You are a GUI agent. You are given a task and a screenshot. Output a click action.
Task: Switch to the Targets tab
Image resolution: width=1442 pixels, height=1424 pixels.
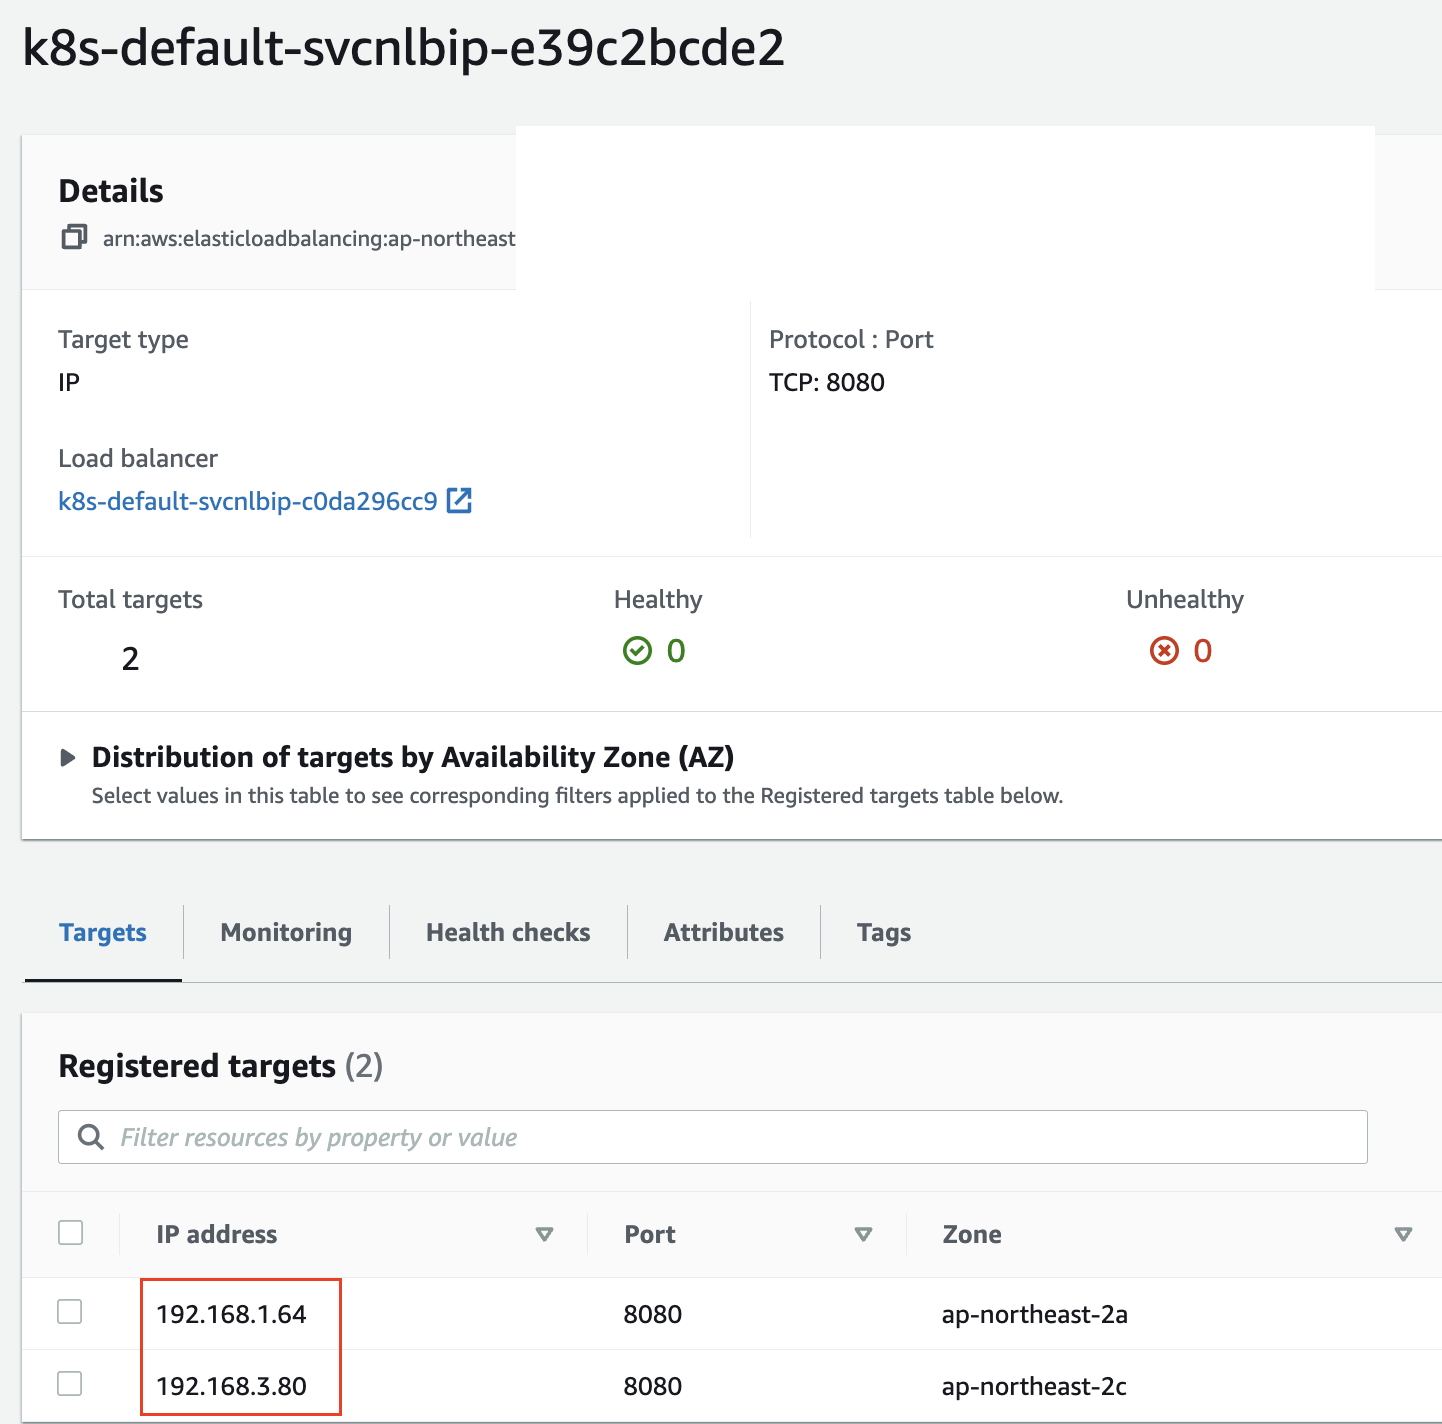point(103,932)
